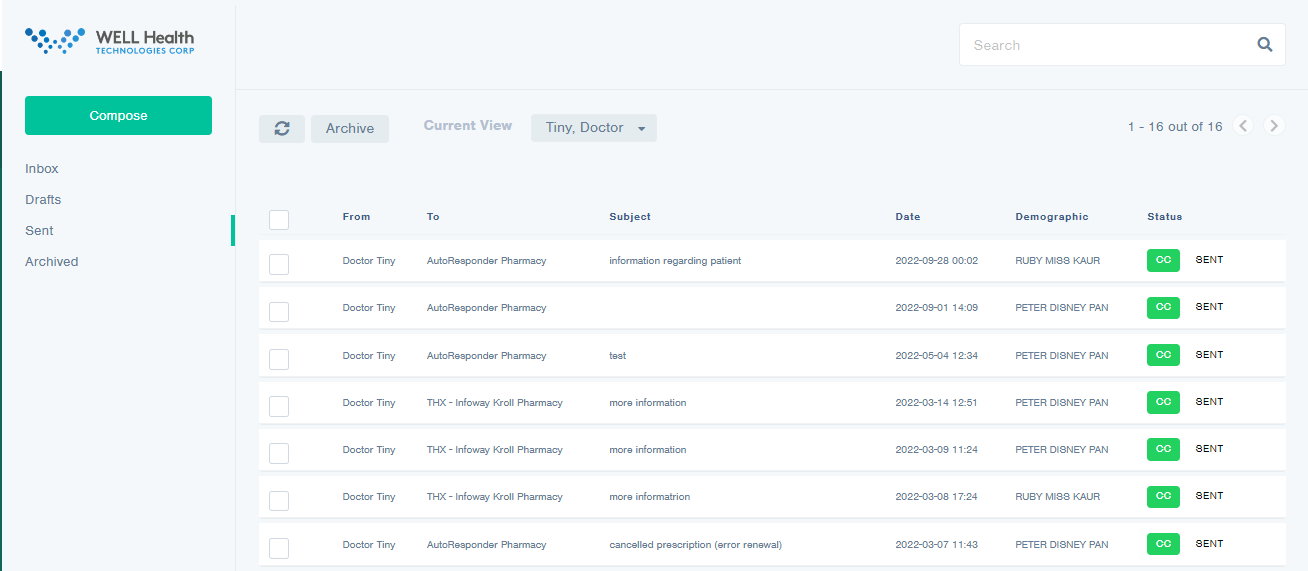Click the refresh messages icon
Viewport: 1308px width, 571px height.
(x=282, y=128)
